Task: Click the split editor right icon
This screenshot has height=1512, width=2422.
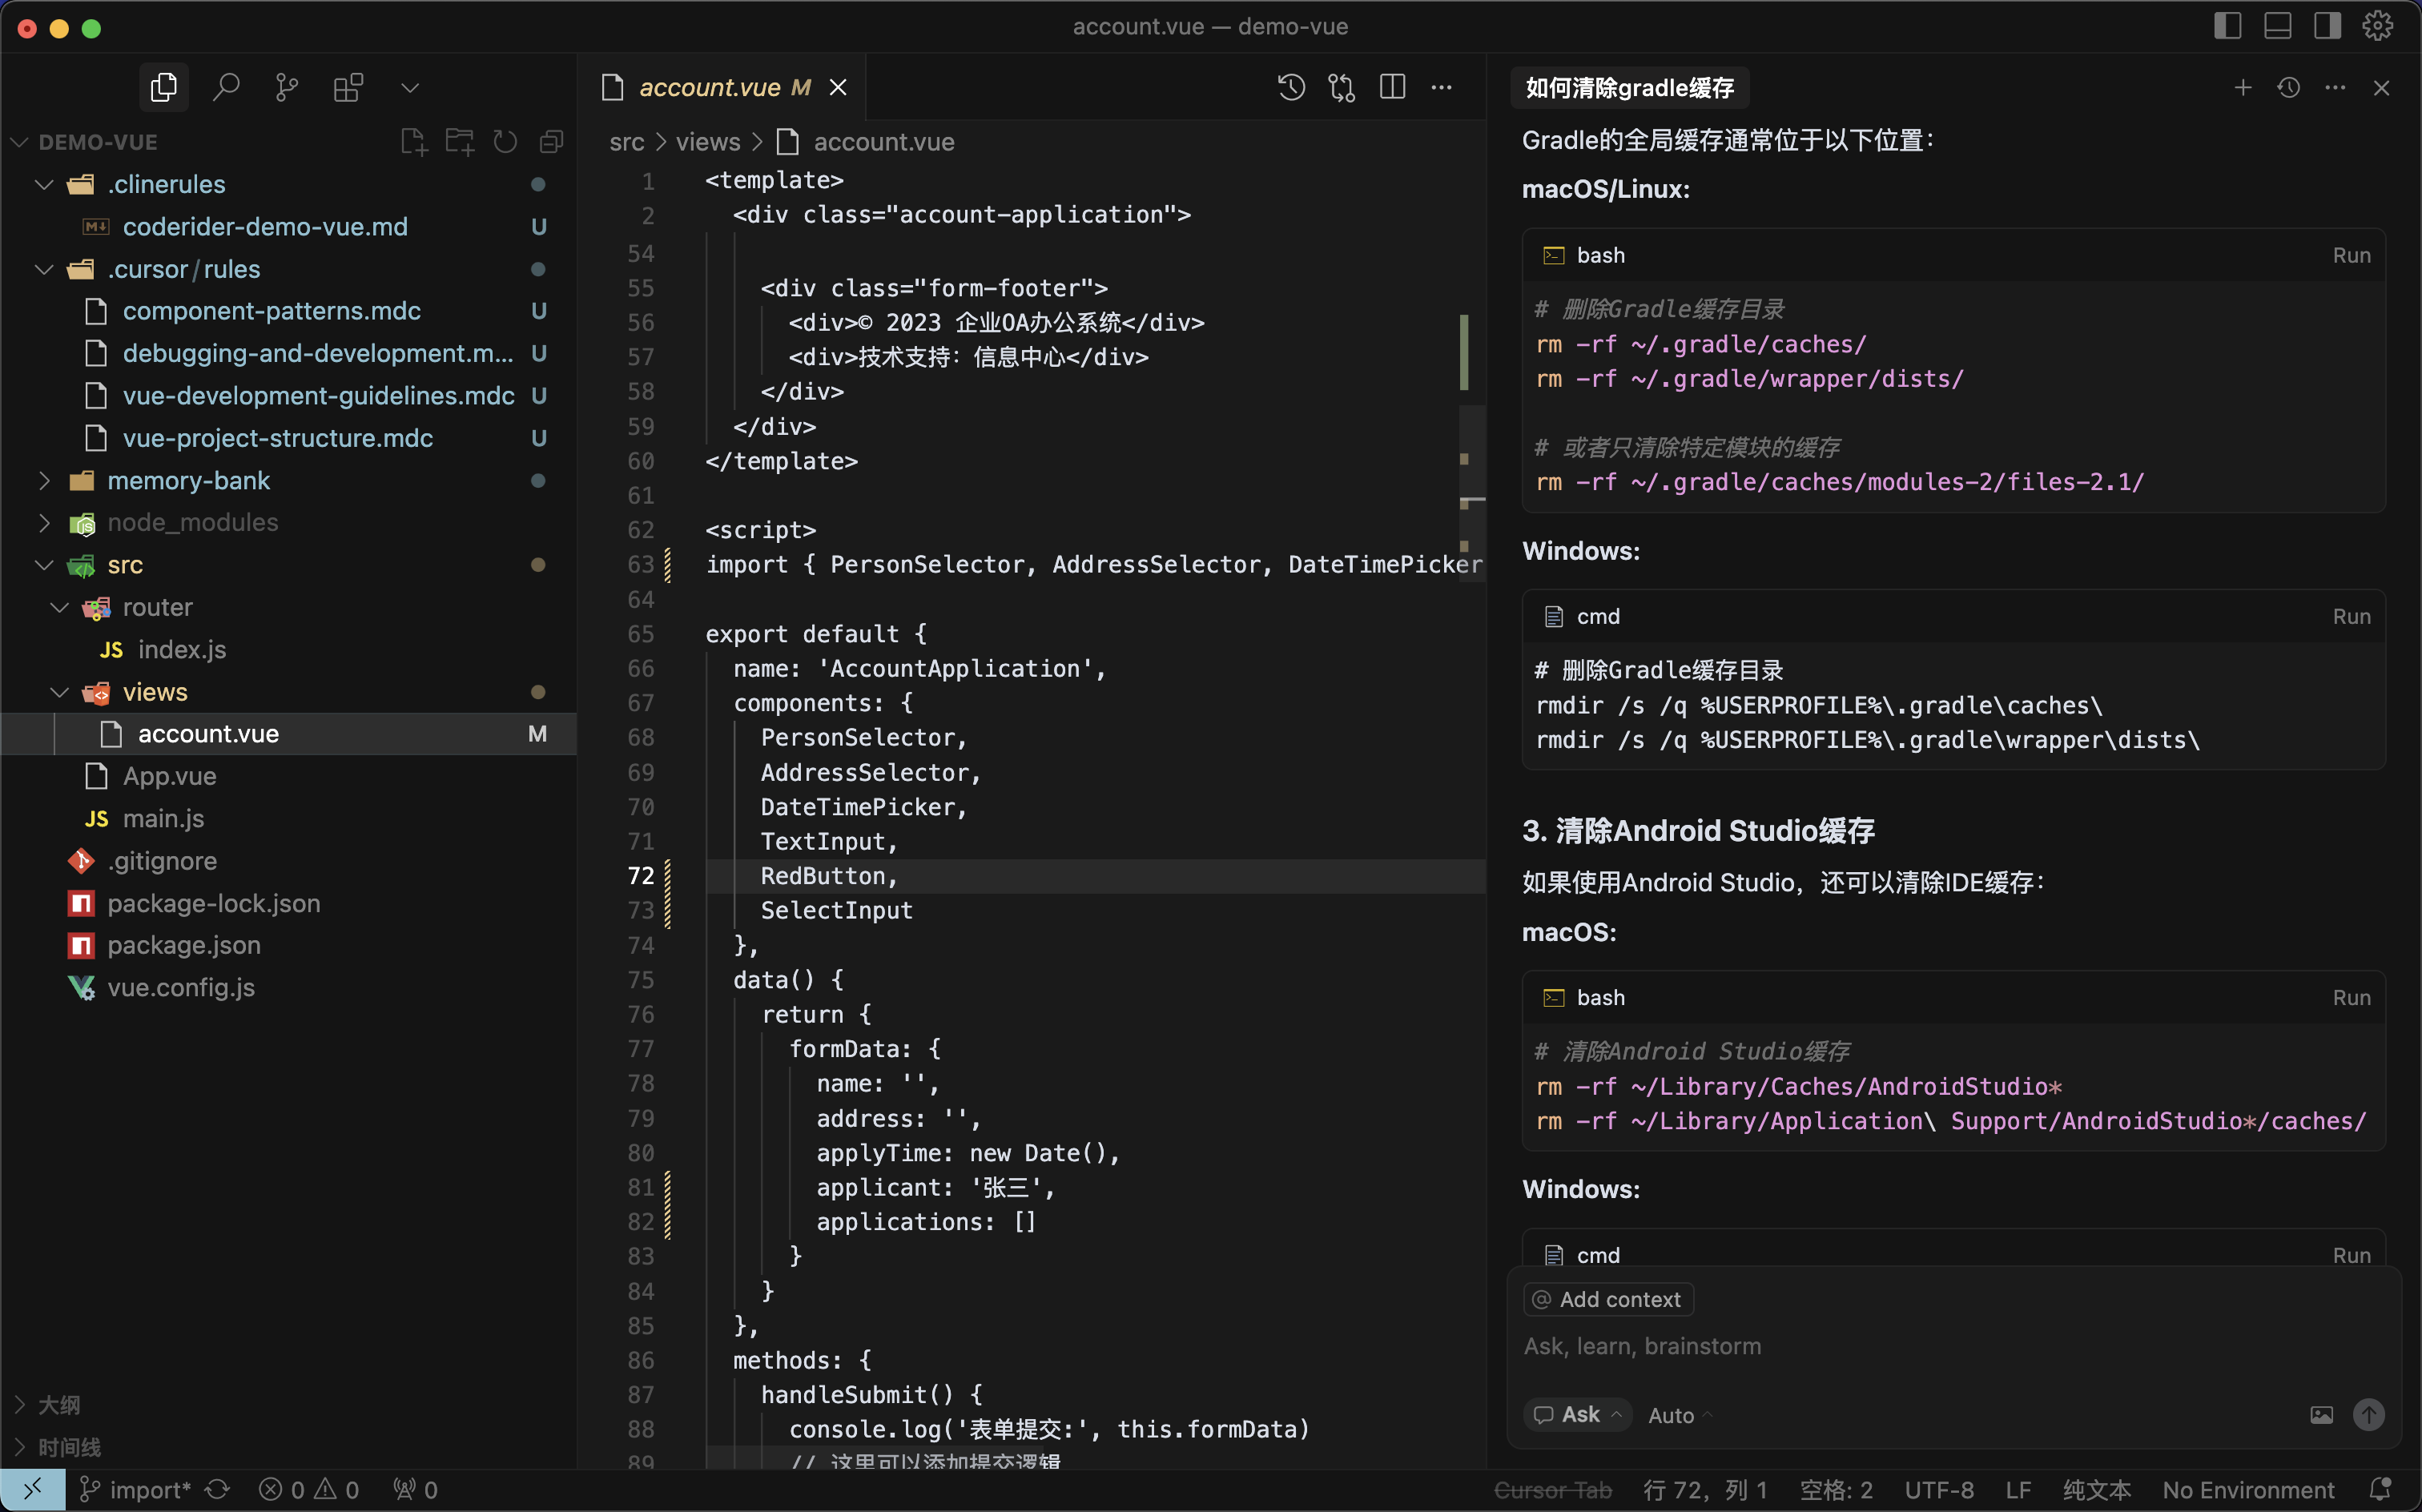Action: click(x=1392, y=88)
